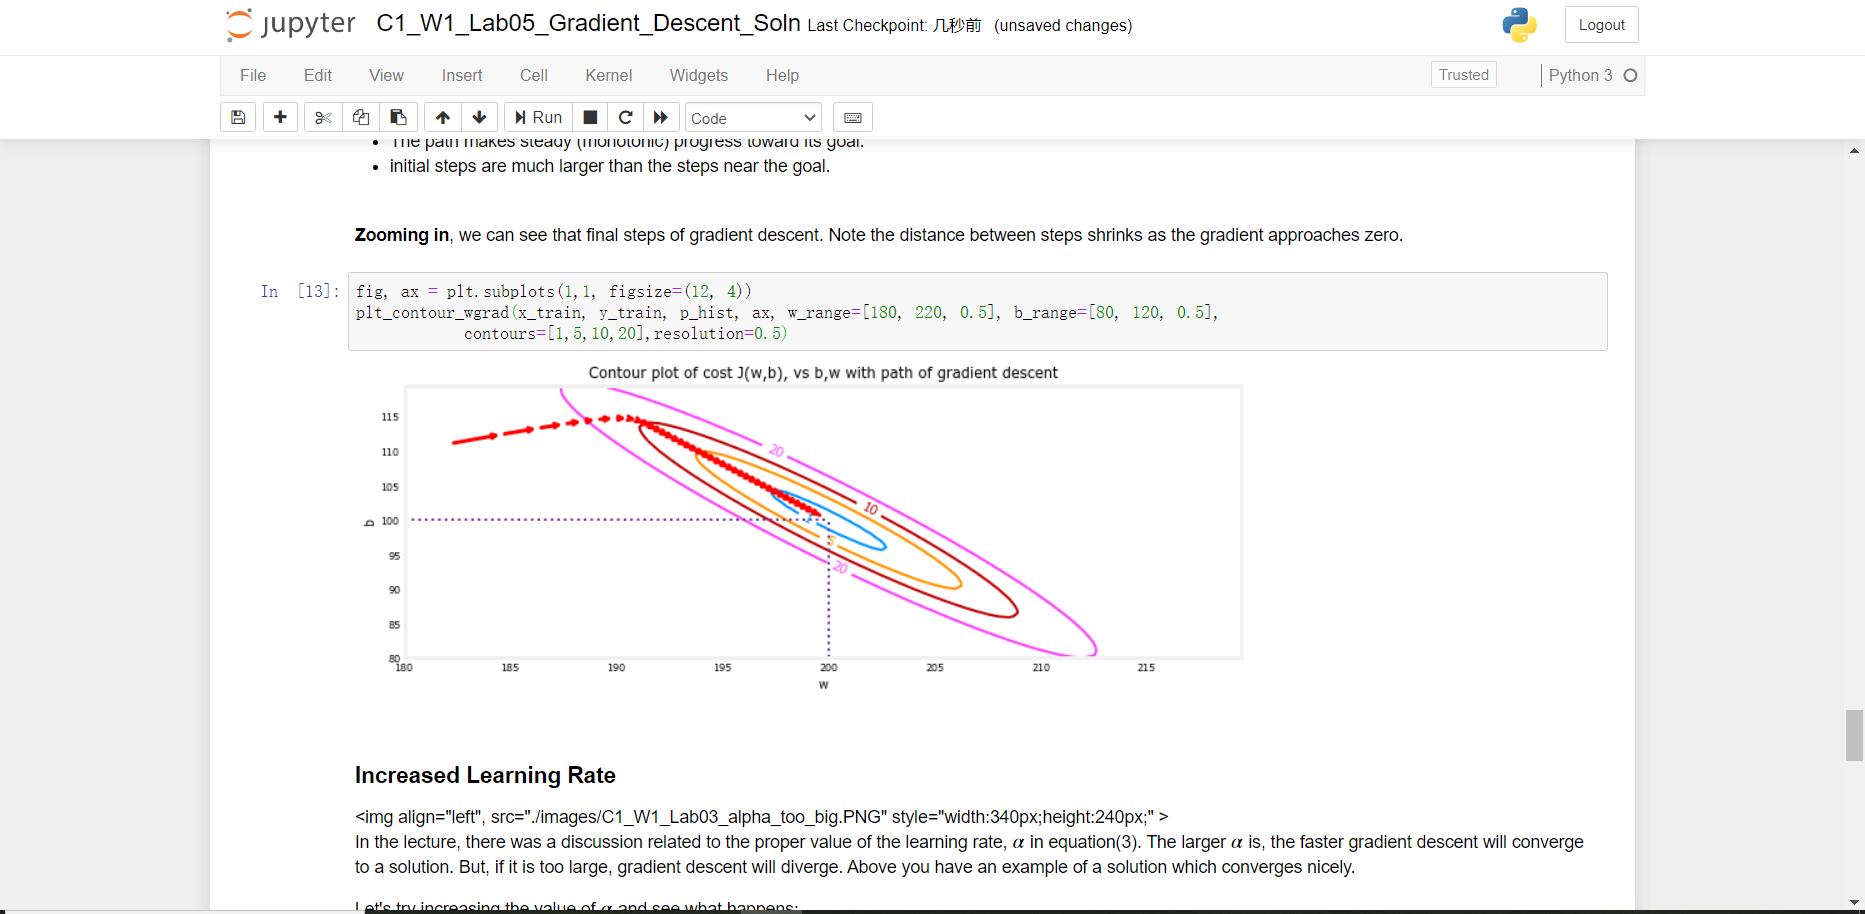Restart the kernel using the refresh icon
The width and height of the screenshot is (1865, 914).
625,117
